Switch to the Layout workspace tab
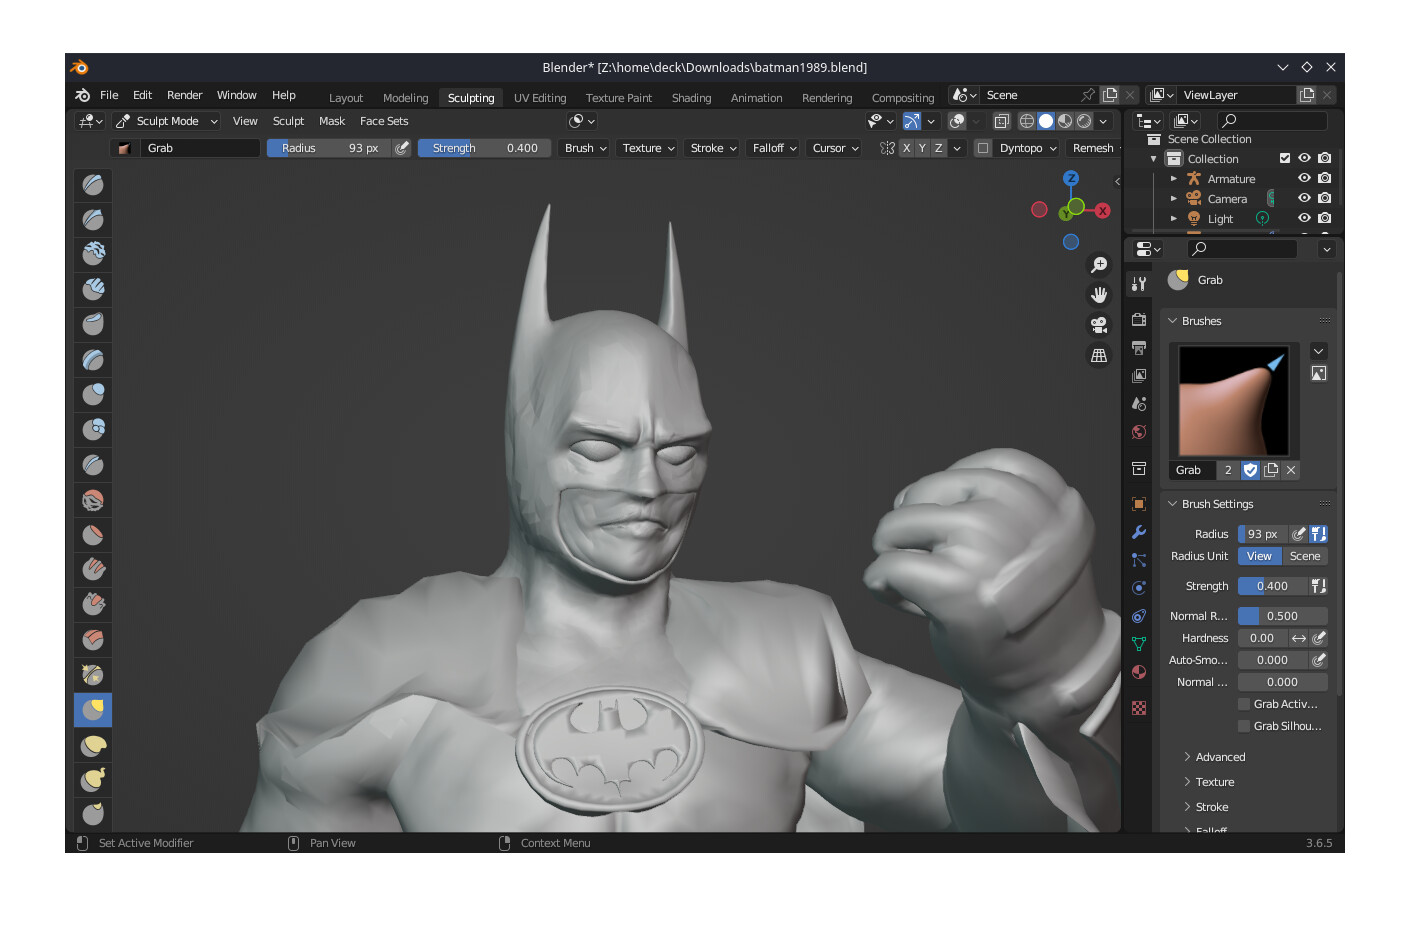Viewport: 1410px width, 930px height. (346, 98)
